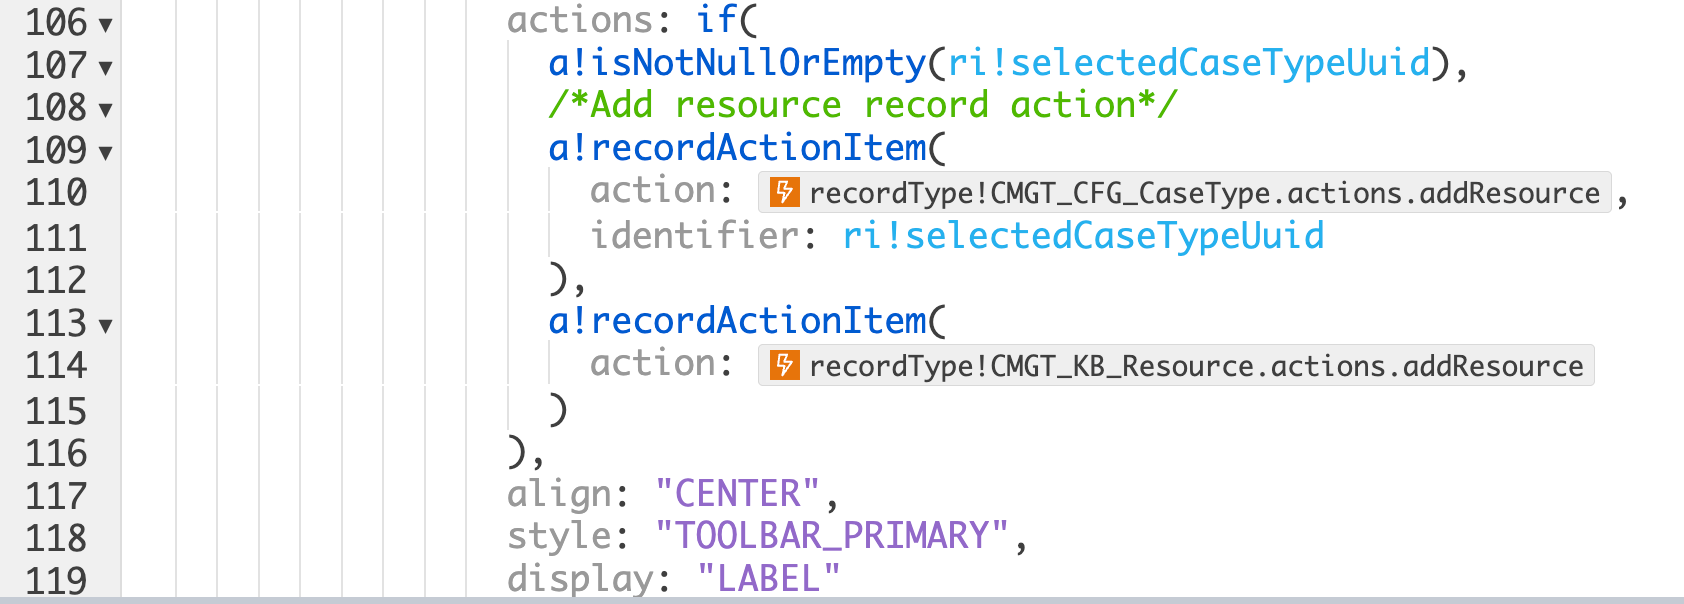The height and width of the screenshot is (604, 1684).
Task: Click a!recordActionItem on line 109
Action: (x=737, y=148)
